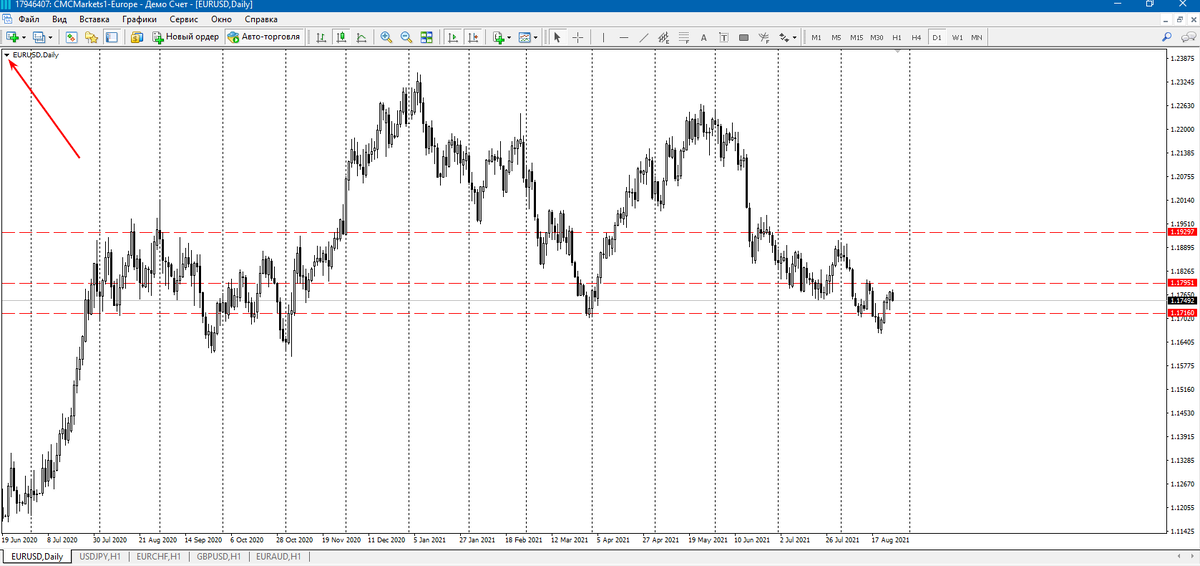Select the D1 timeframe button
The height and width of the screenshot is (566, 1200).
click(x=937, y=37)
